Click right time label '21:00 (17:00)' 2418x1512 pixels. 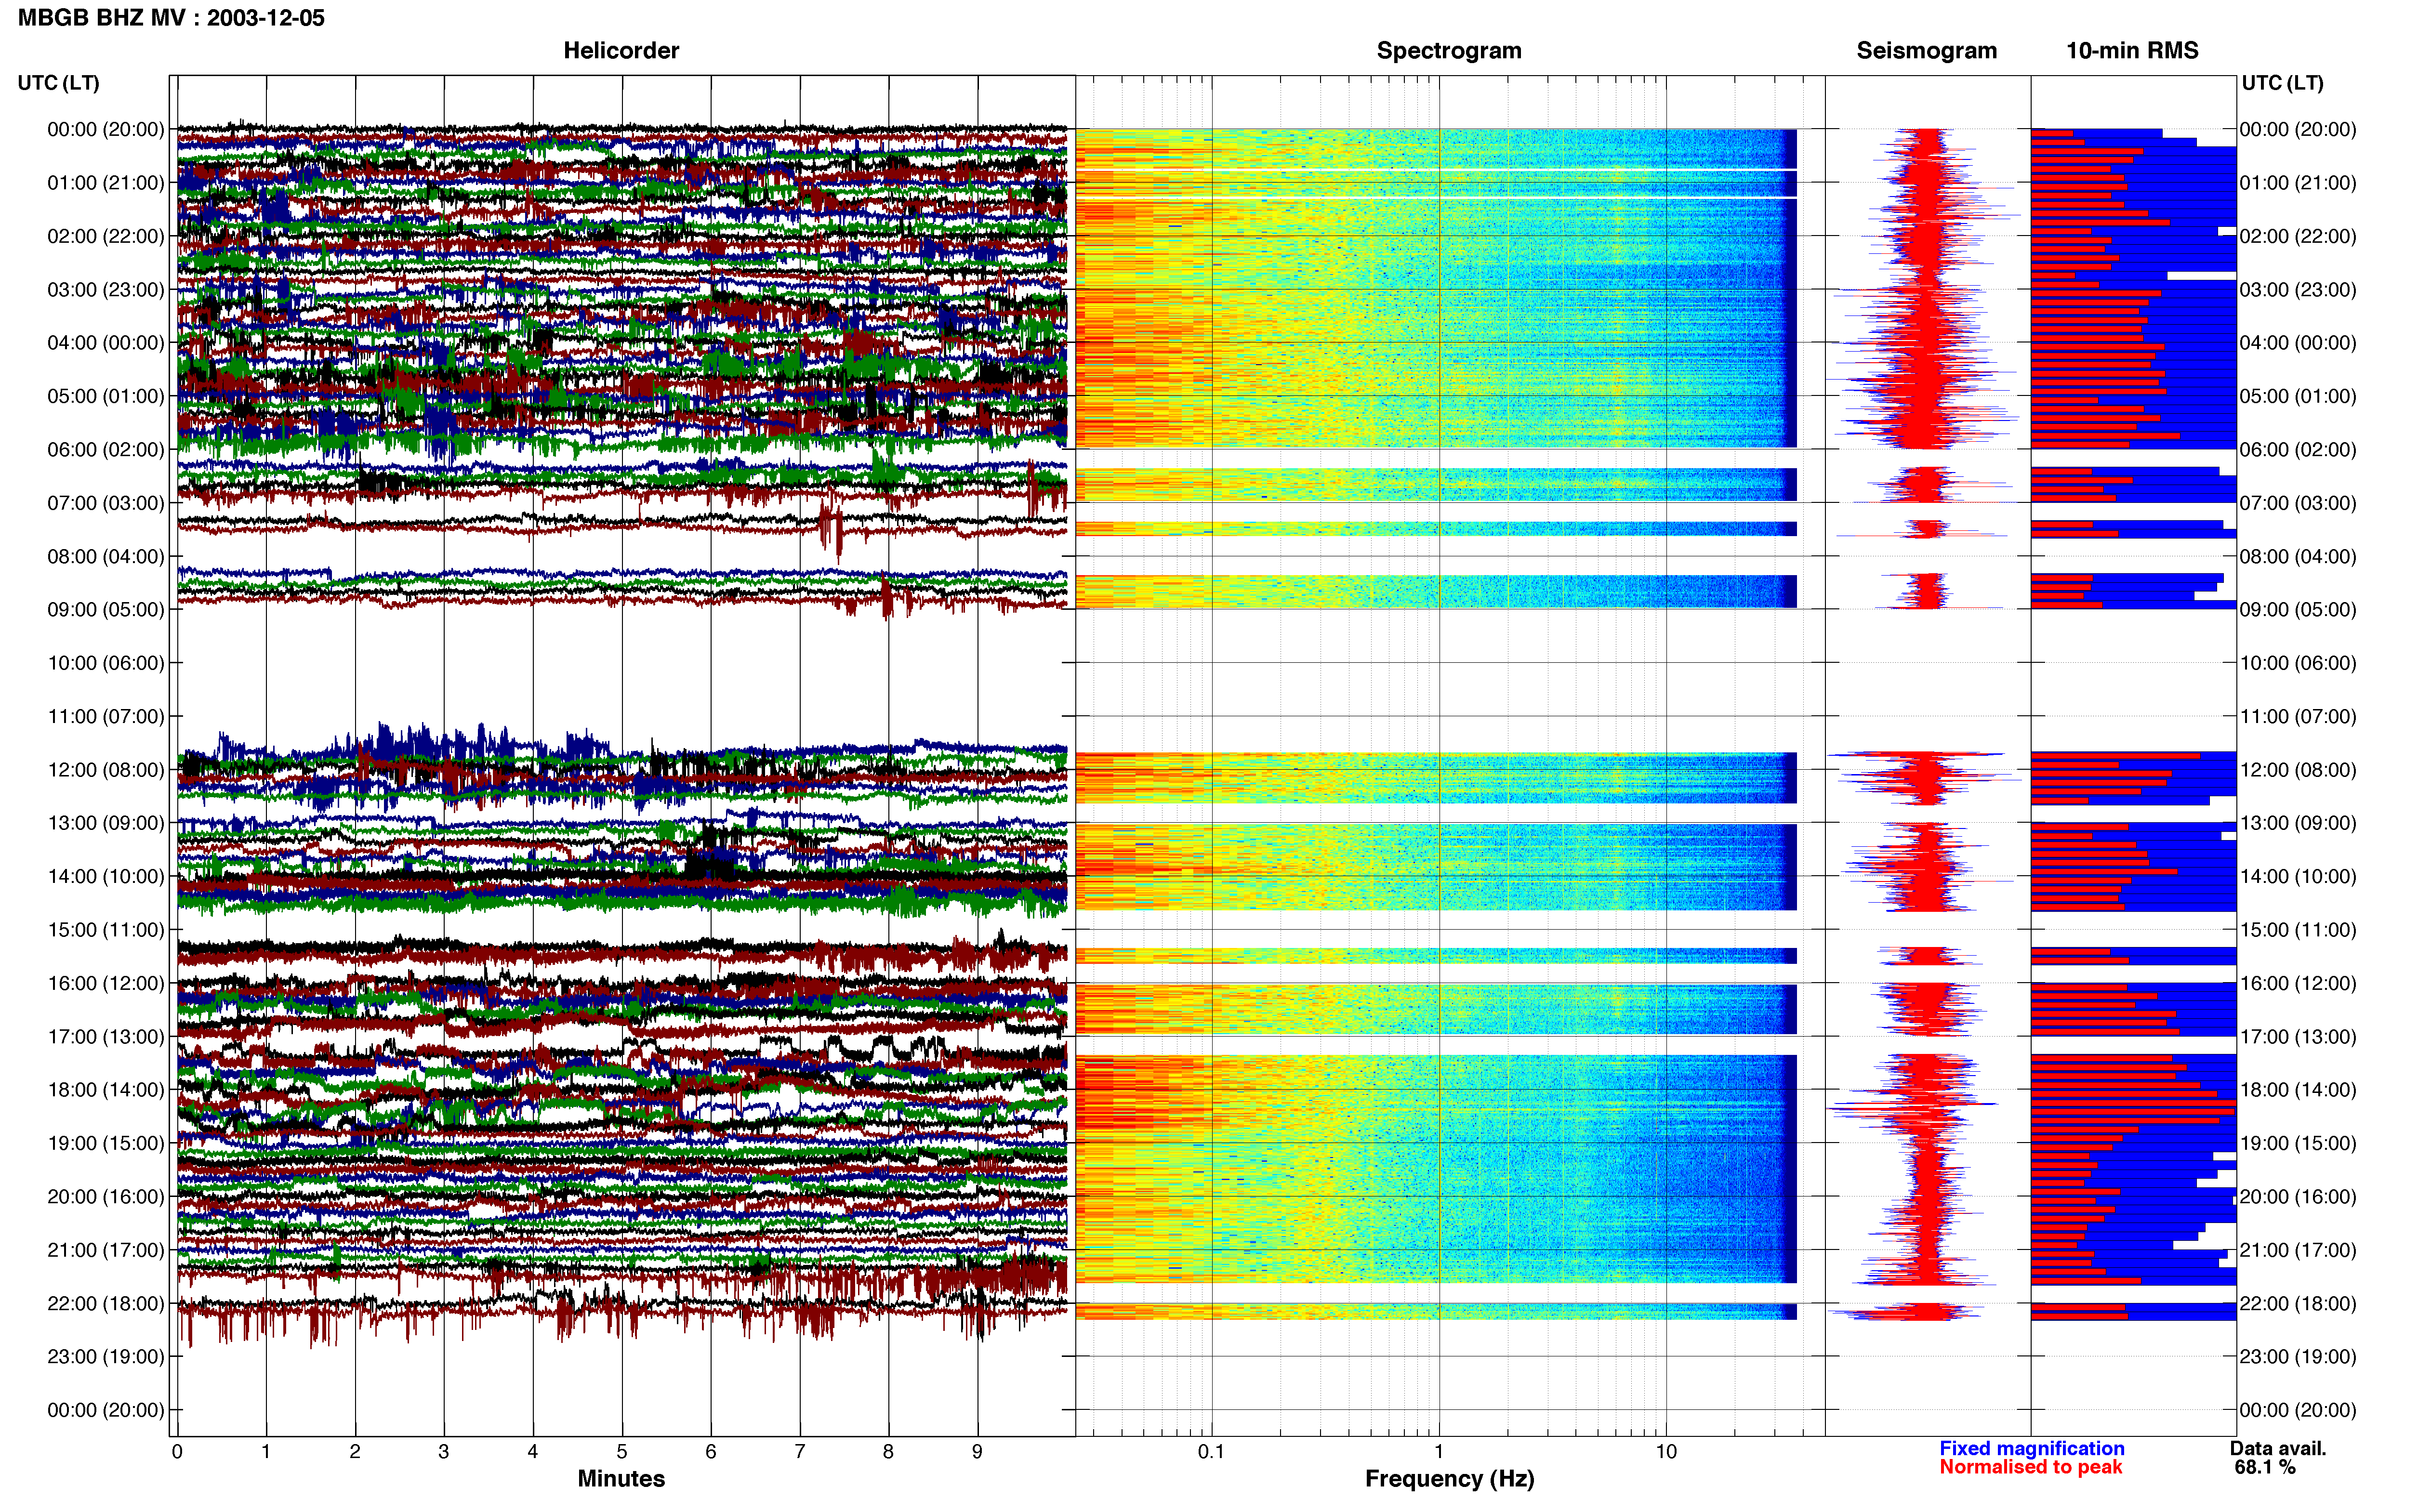(2298, 1250)
